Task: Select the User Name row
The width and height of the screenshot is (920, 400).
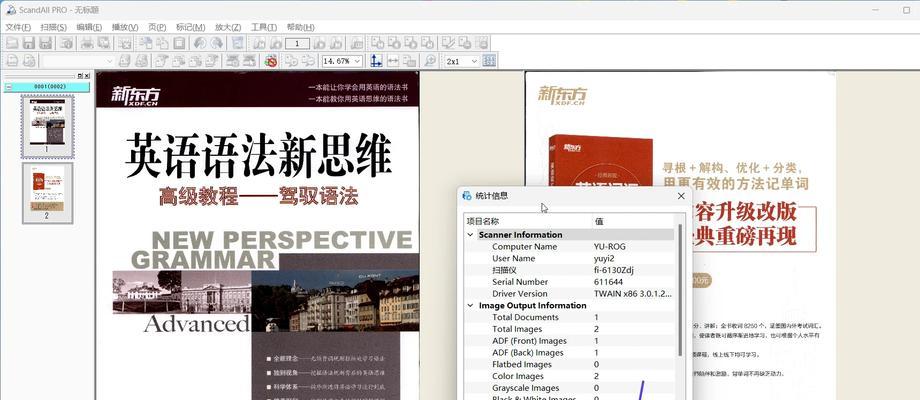Action: [569, 258]
